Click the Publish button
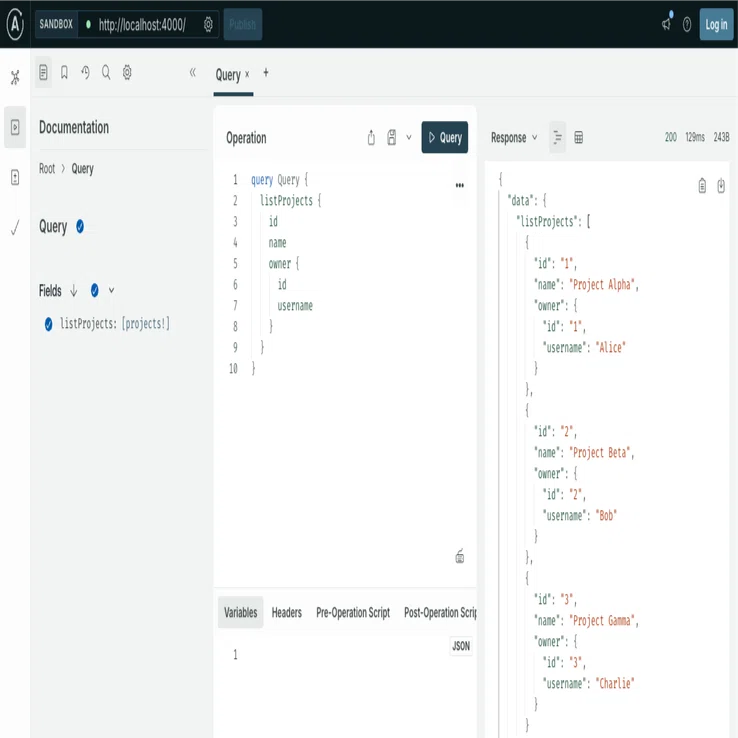The width and height of the screenshot is (738, 738). click(243, 24)
